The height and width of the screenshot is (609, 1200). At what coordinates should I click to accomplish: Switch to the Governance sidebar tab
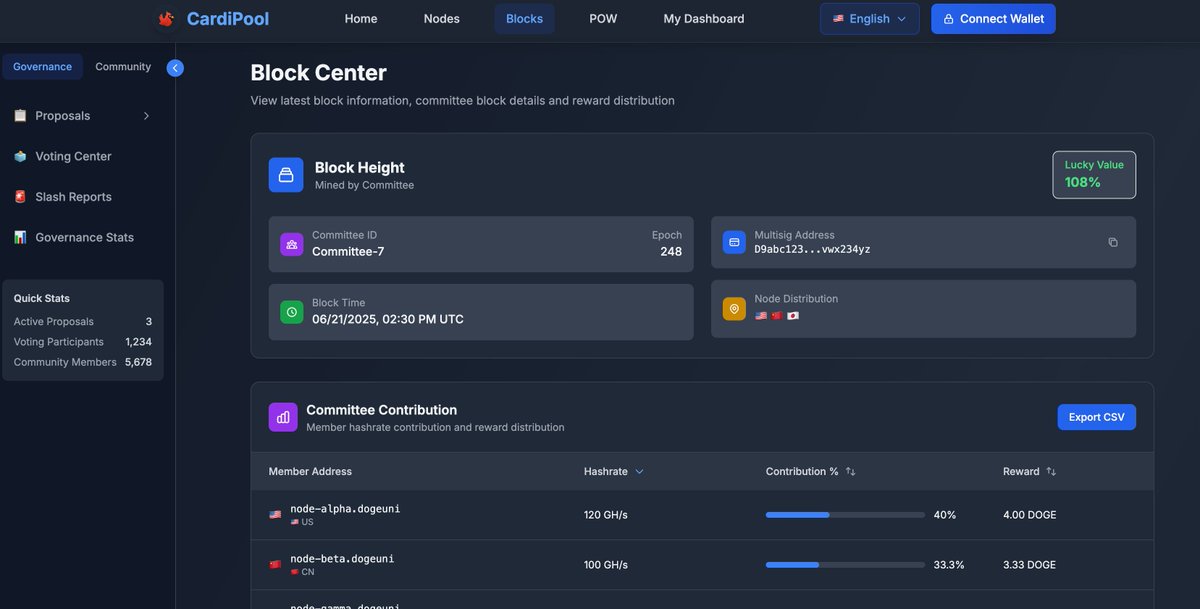[x=42, y=67]
